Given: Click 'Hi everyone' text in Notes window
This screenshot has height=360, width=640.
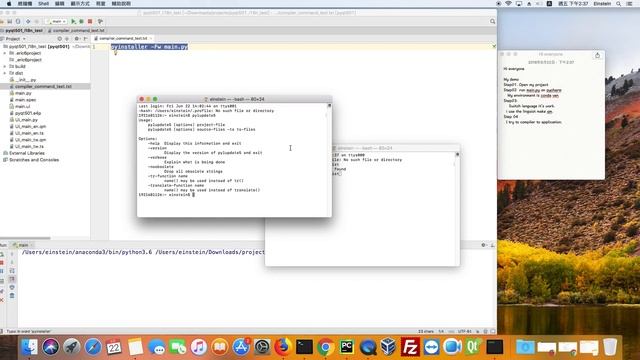Looking at the screenshot, I should coord(513,69).
